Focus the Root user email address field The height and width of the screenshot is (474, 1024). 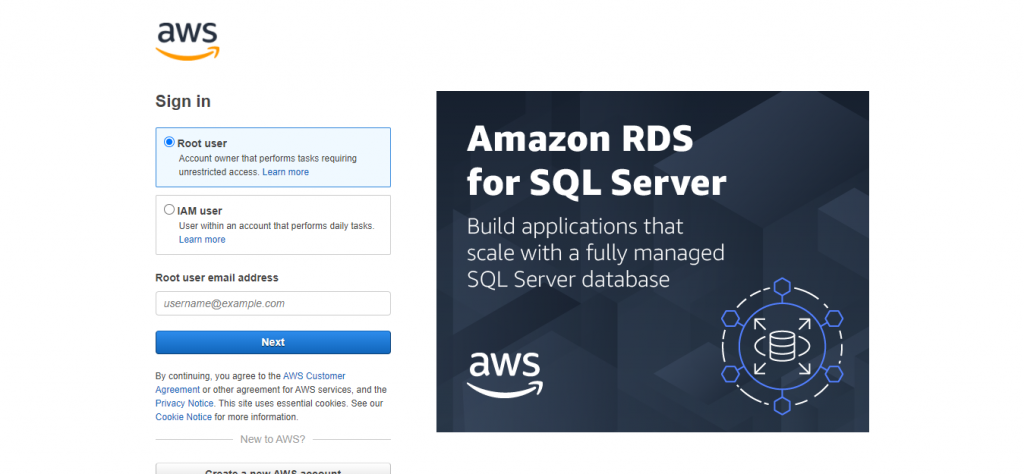[x=273, y=304]
